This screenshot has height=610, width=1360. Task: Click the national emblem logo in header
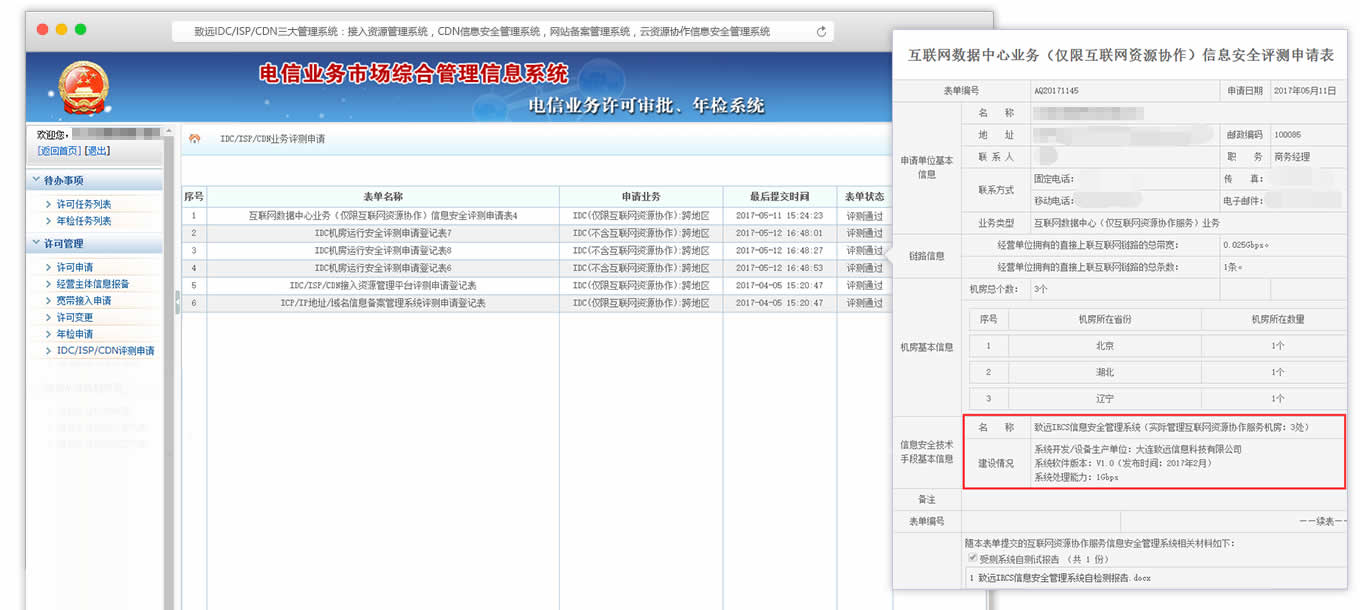(82, 88)
